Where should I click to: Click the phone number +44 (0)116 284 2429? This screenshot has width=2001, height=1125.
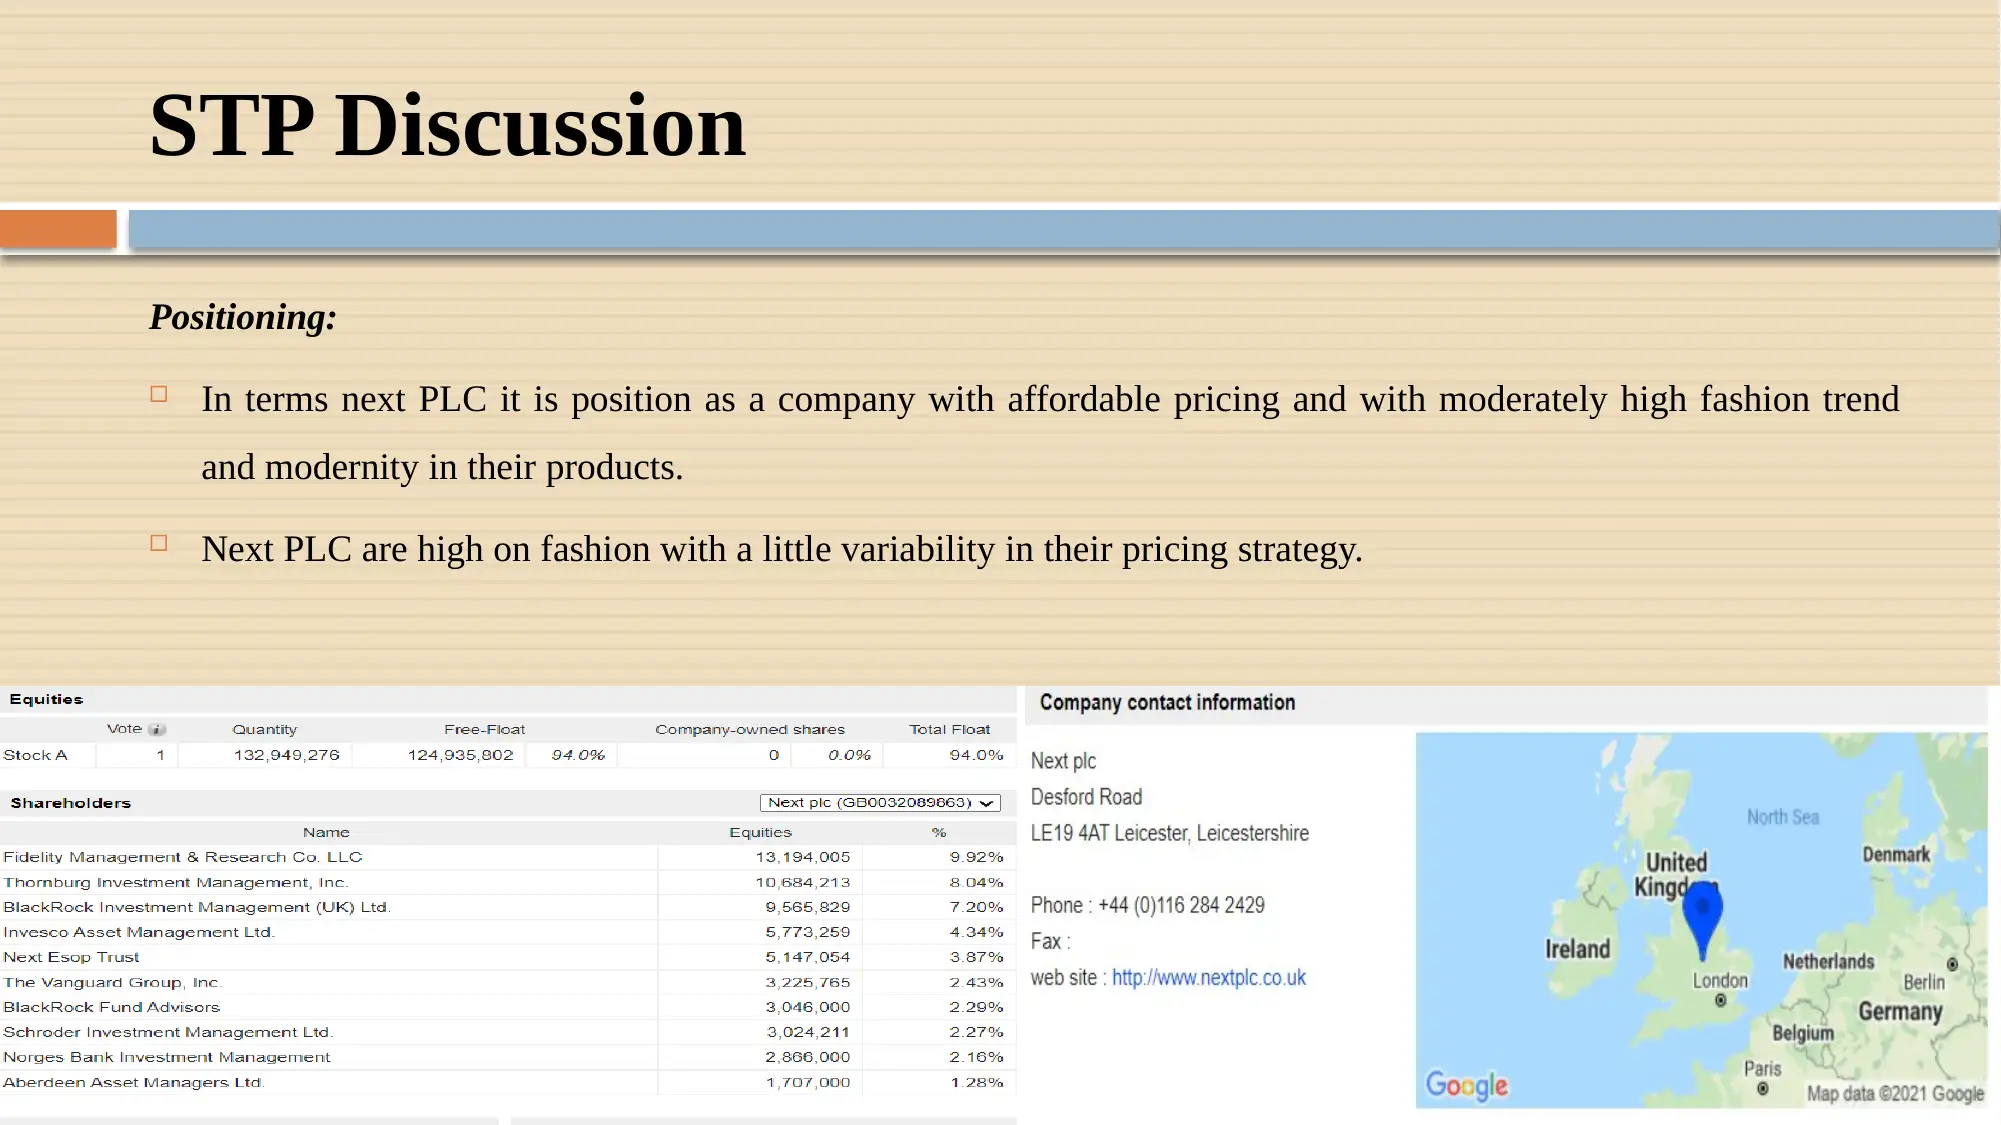coord(1181,905)
